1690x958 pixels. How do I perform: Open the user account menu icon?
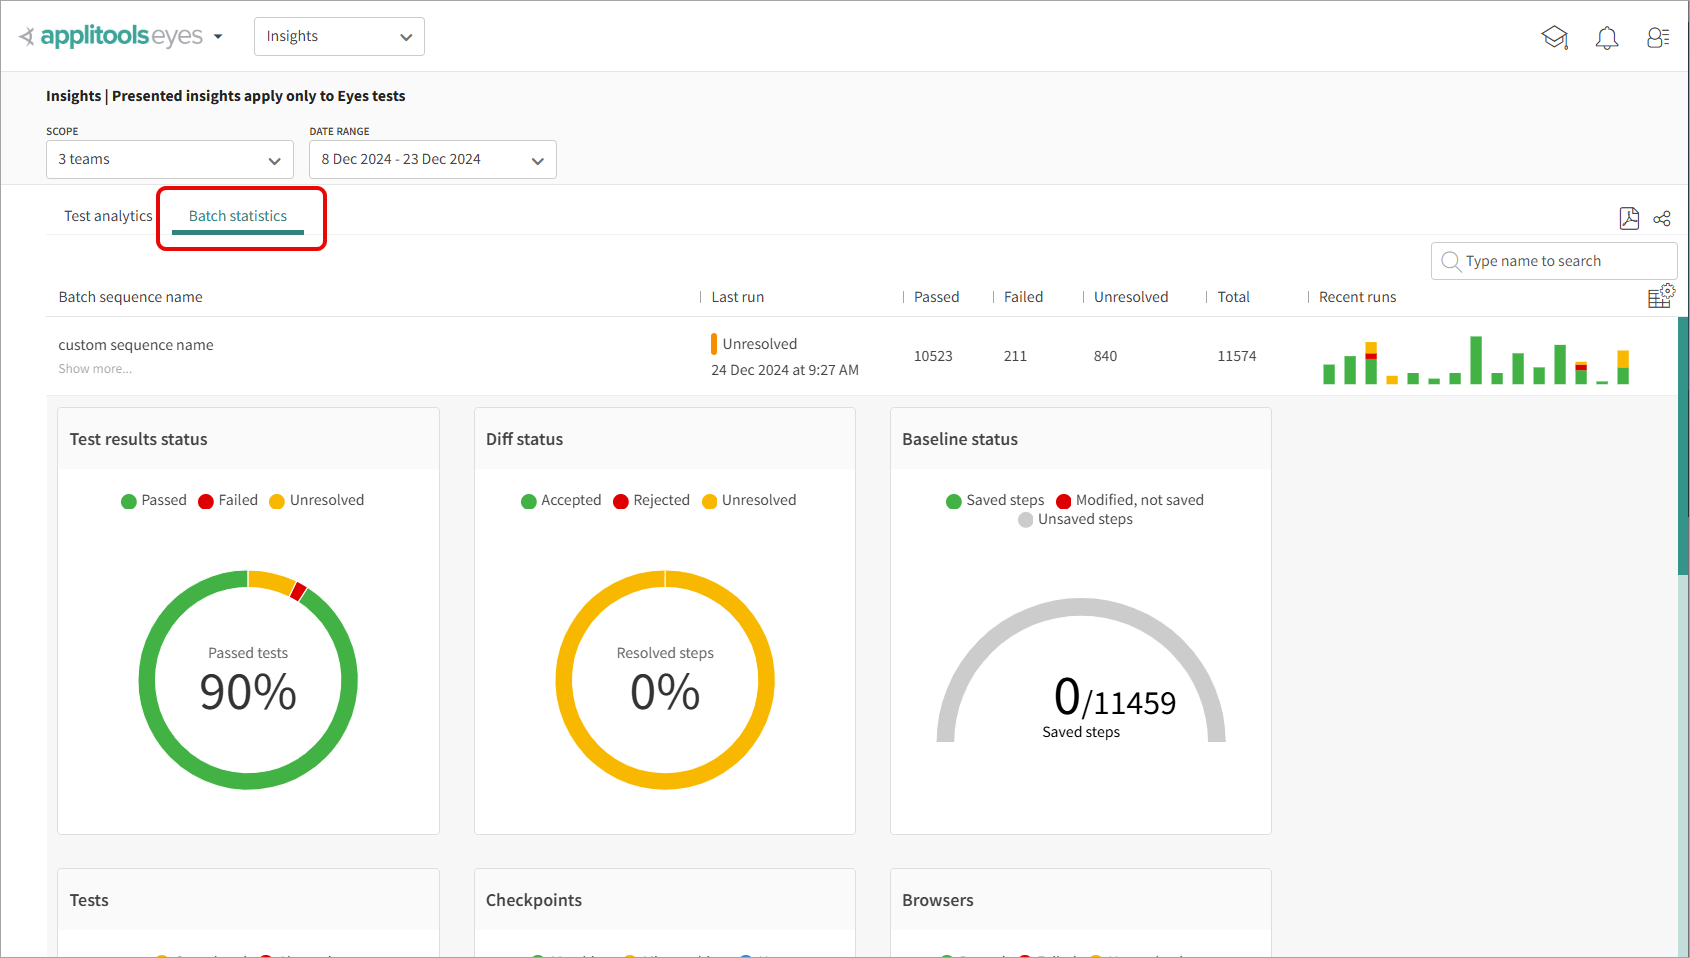click(x=1658, y=38)
